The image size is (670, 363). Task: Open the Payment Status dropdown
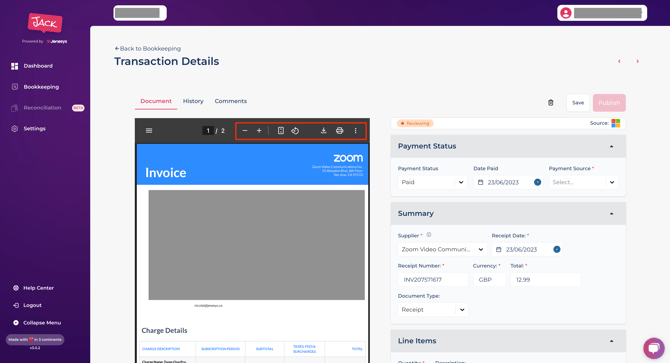tap(432, 182)
